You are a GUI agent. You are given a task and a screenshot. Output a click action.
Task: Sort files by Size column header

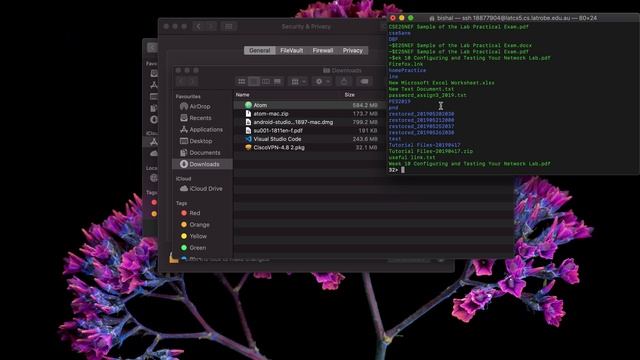[x=349, y=95]
